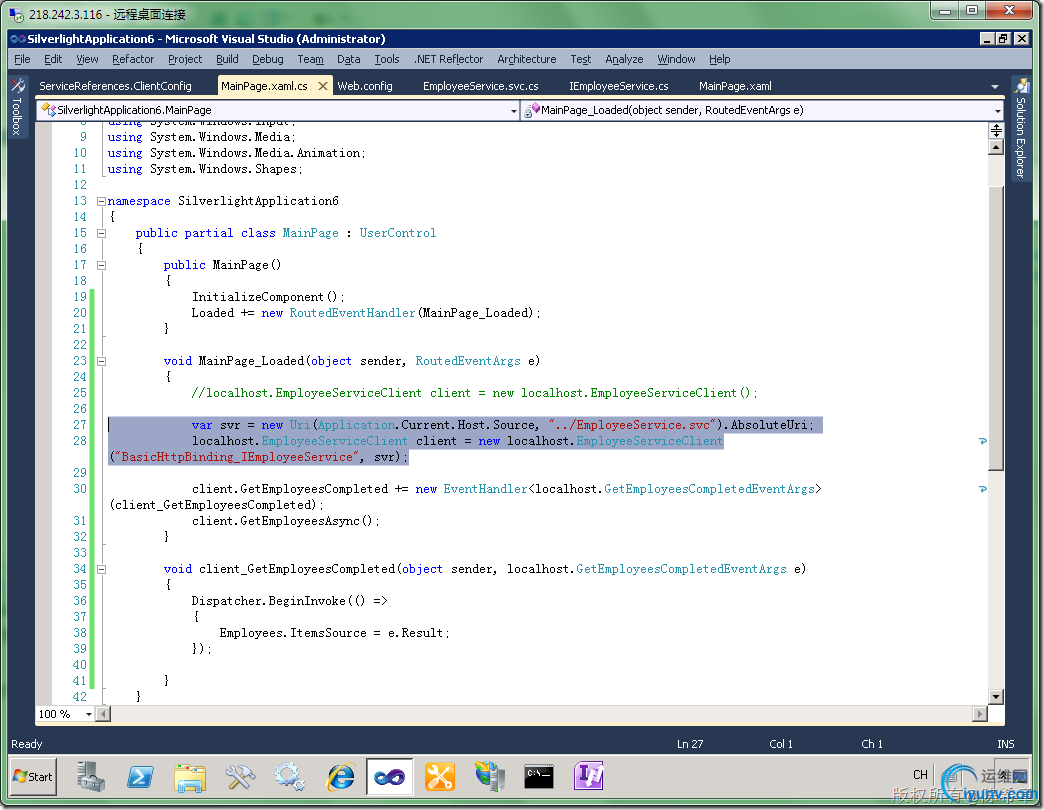Switch to EmployeeService.svc.cs tab
The width and height of the screenshot is (1044, 810).
coord(481,86)
